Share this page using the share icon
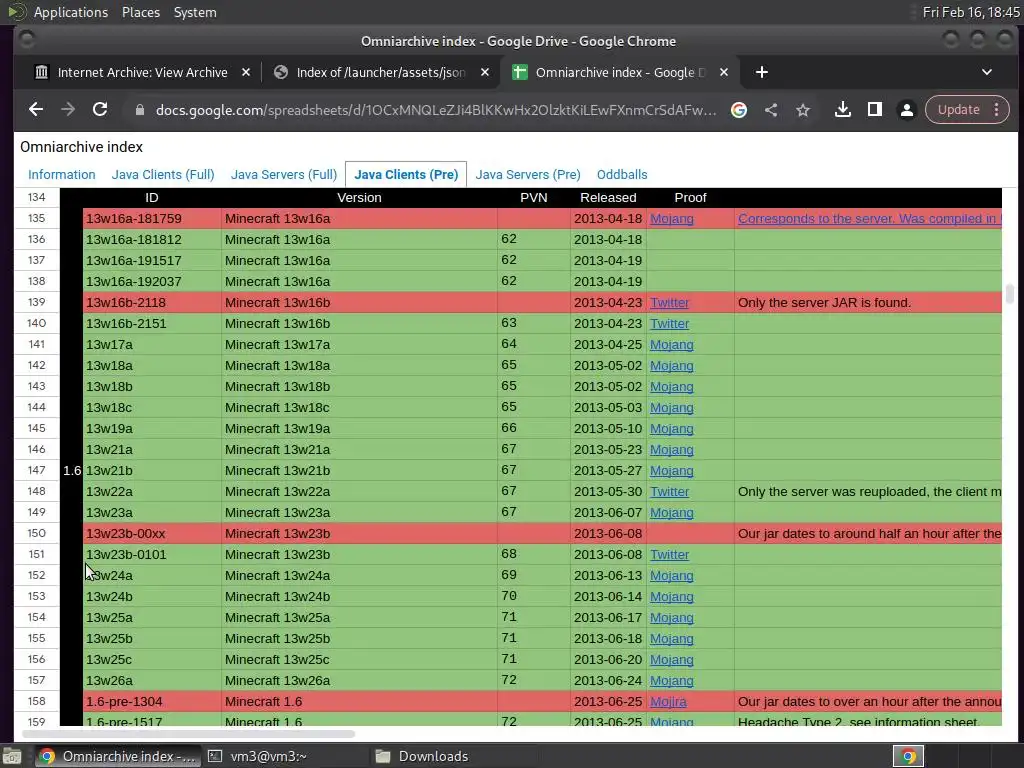This screenshot has width=1024, height=768. (771, 110)
